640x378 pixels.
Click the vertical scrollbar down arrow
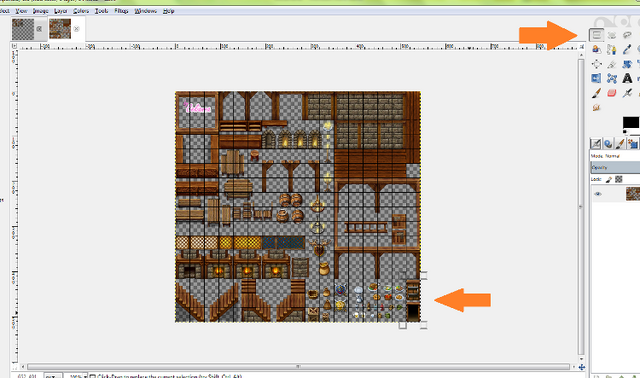pyautogui.click(x=581, y=360)
